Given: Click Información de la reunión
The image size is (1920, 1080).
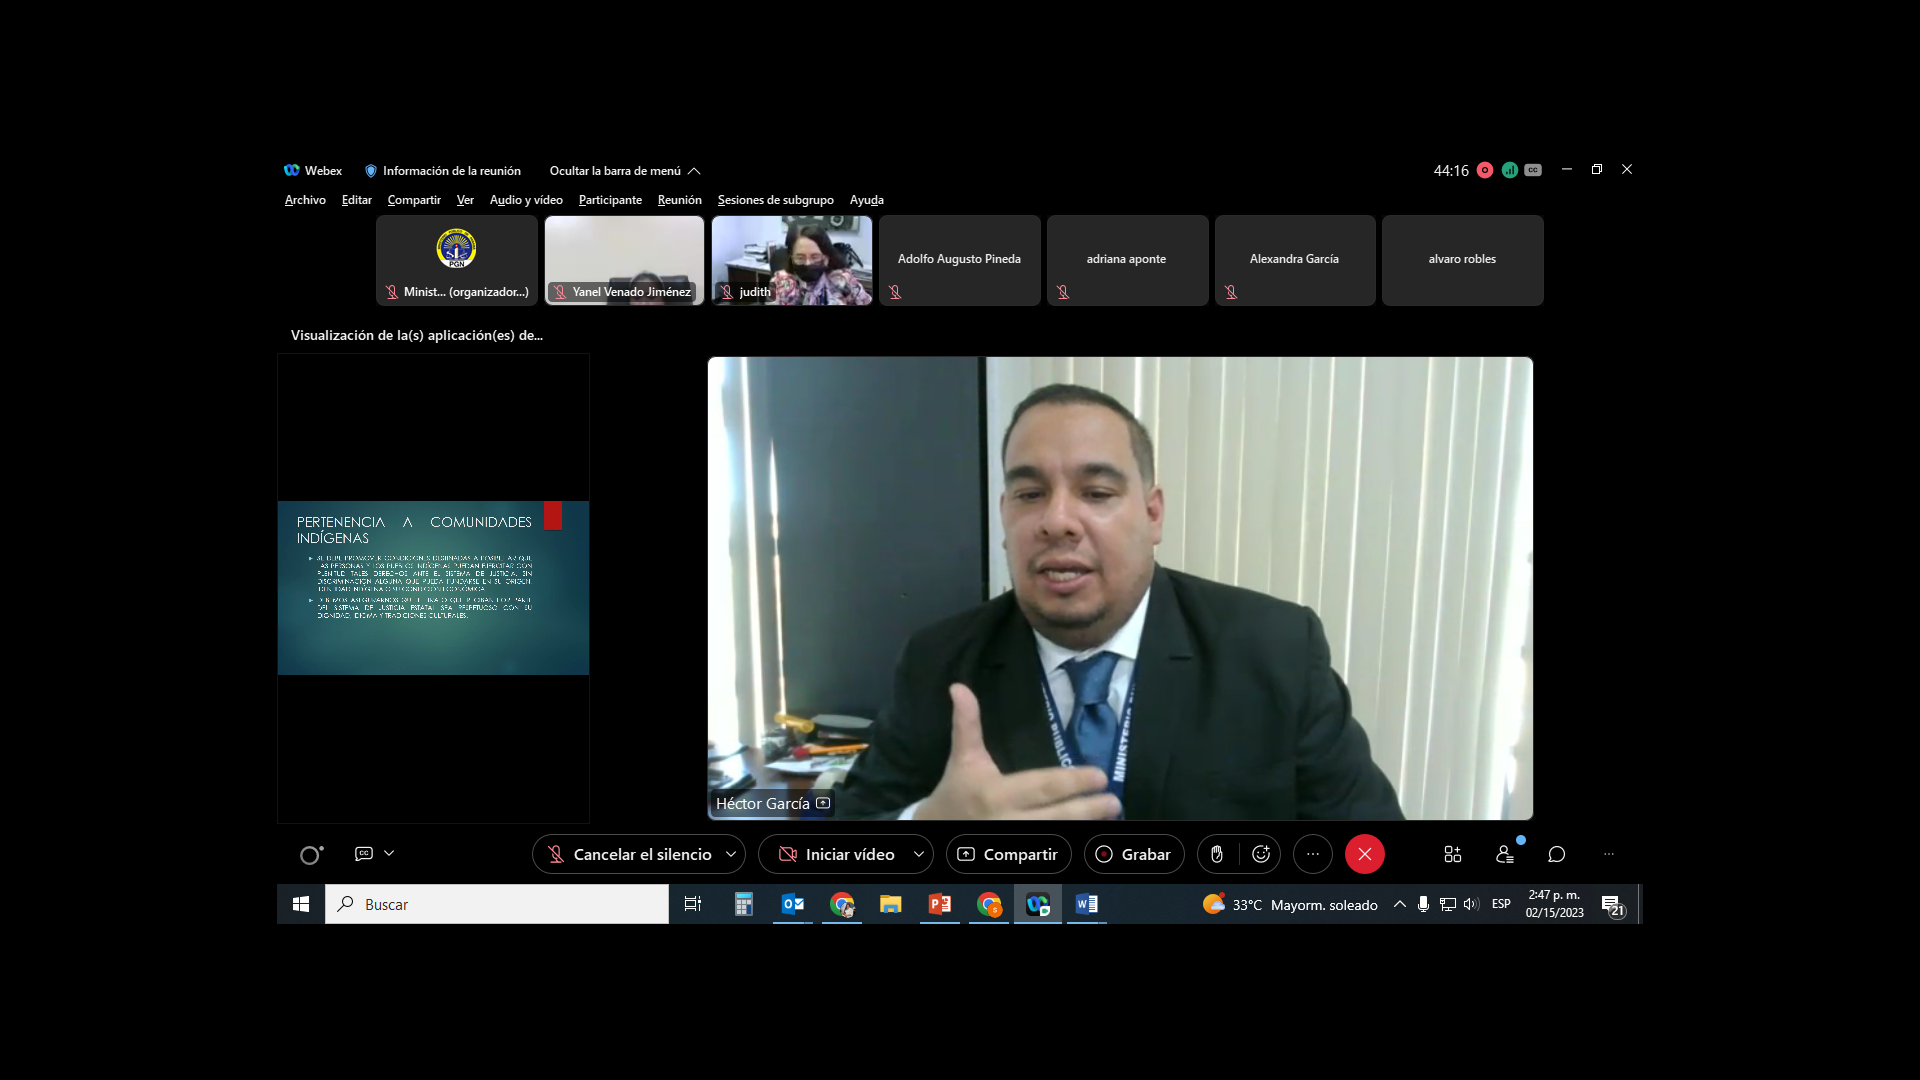Looking at the screenshot, I should tap(443, 171).
